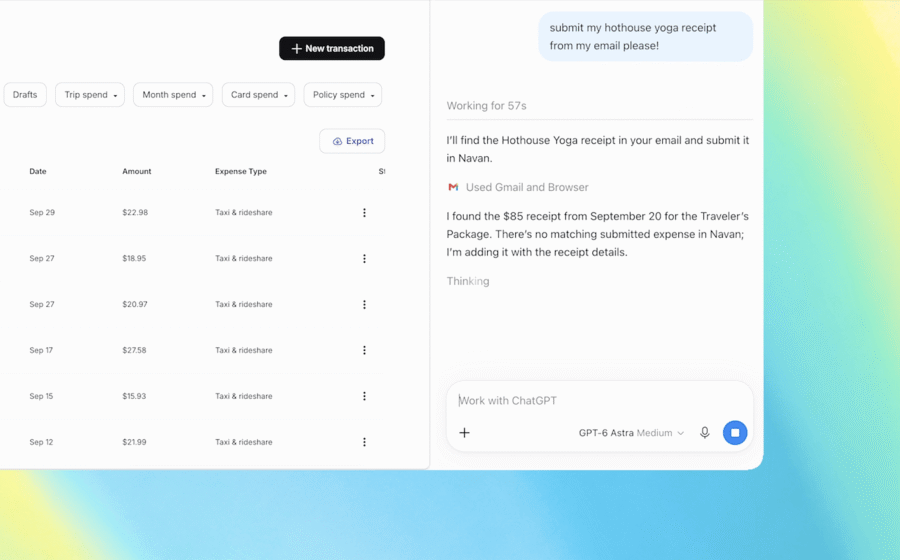
Task: Click the Expense Type column header
Action: tap(240, 171)
